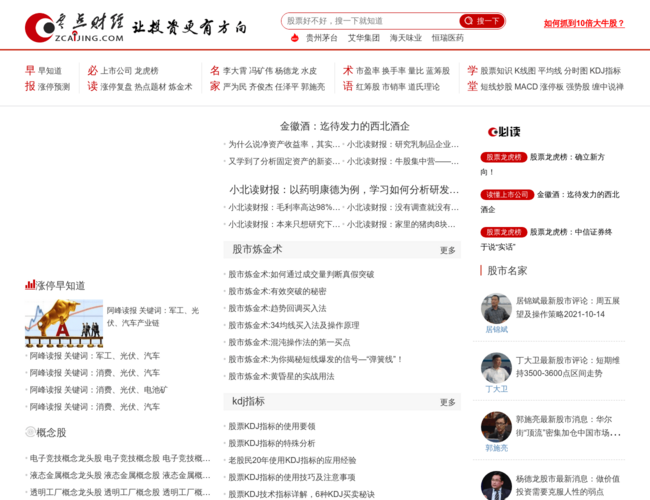
Task: Open headline 小北读财报：以药明康德为例
Action: point(344,190)
